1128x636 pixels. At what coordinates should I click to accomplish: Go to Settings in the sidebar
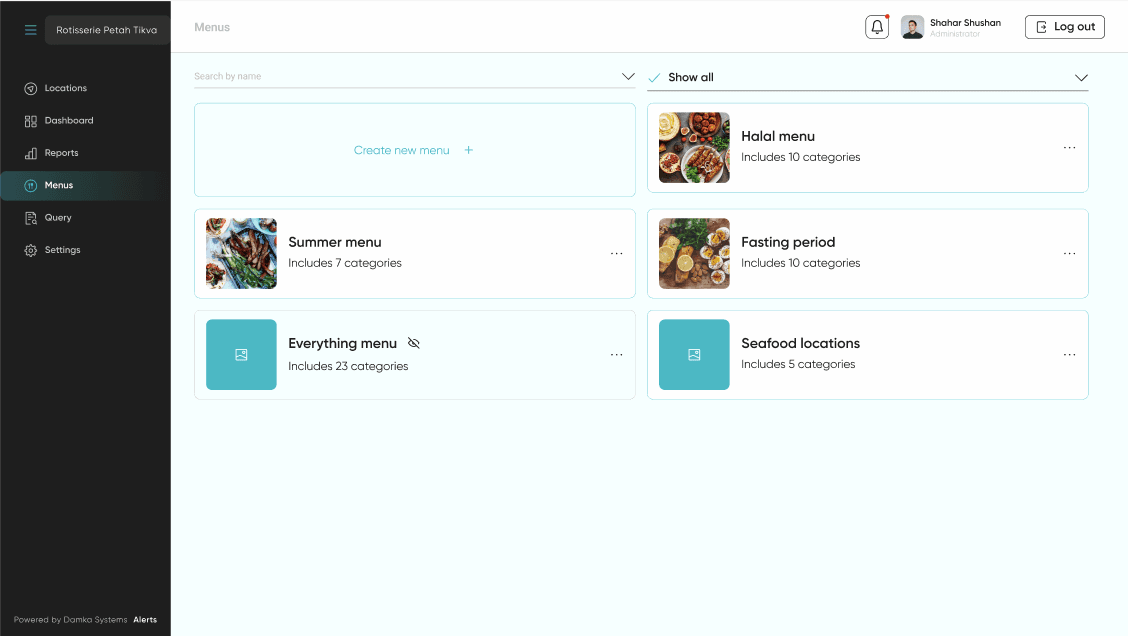pyautogui.click(x=63, y=250)
